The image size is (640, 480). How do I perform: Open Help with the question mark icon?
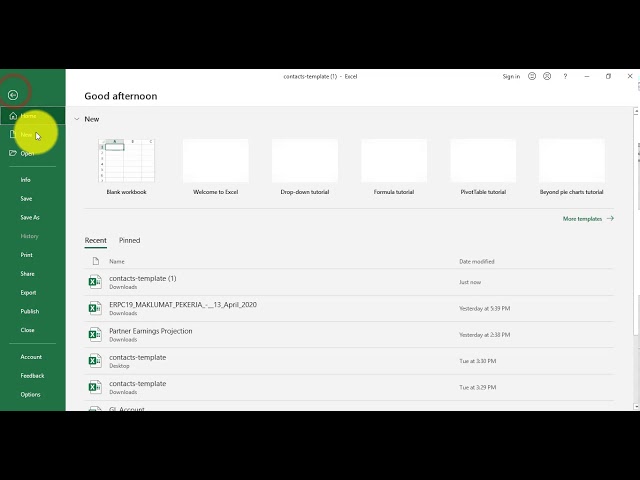[x=565, y=76]
